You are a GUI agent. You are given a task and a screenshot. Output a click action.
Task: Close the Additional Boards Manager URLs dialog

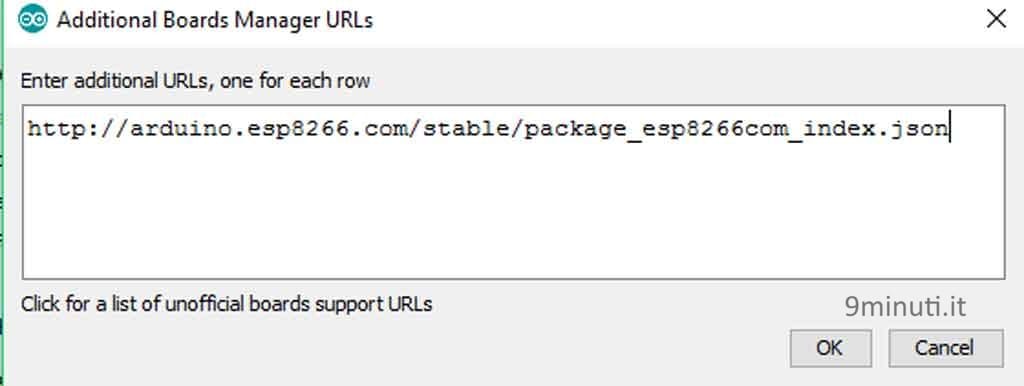tap(997, 20)
